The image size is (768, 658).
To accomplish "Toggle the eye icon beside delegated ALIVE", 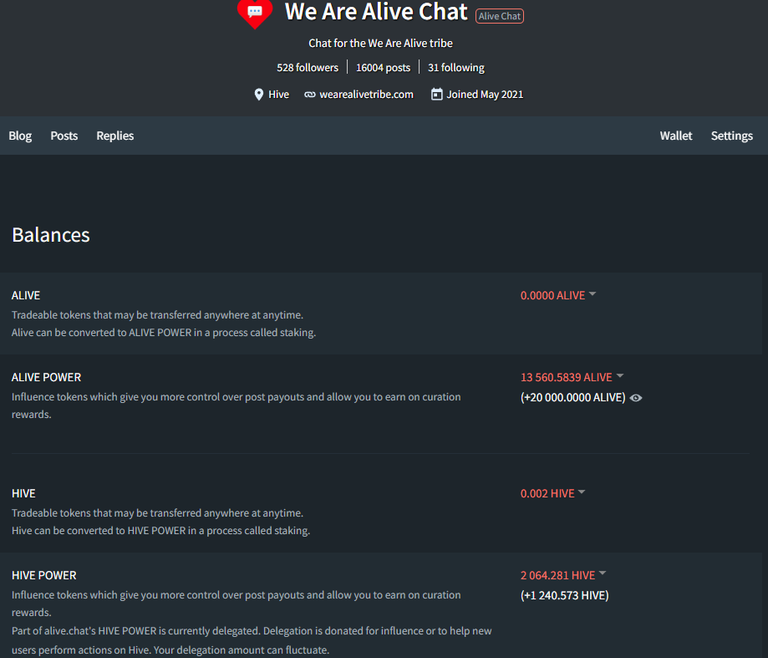I will 636,398.
